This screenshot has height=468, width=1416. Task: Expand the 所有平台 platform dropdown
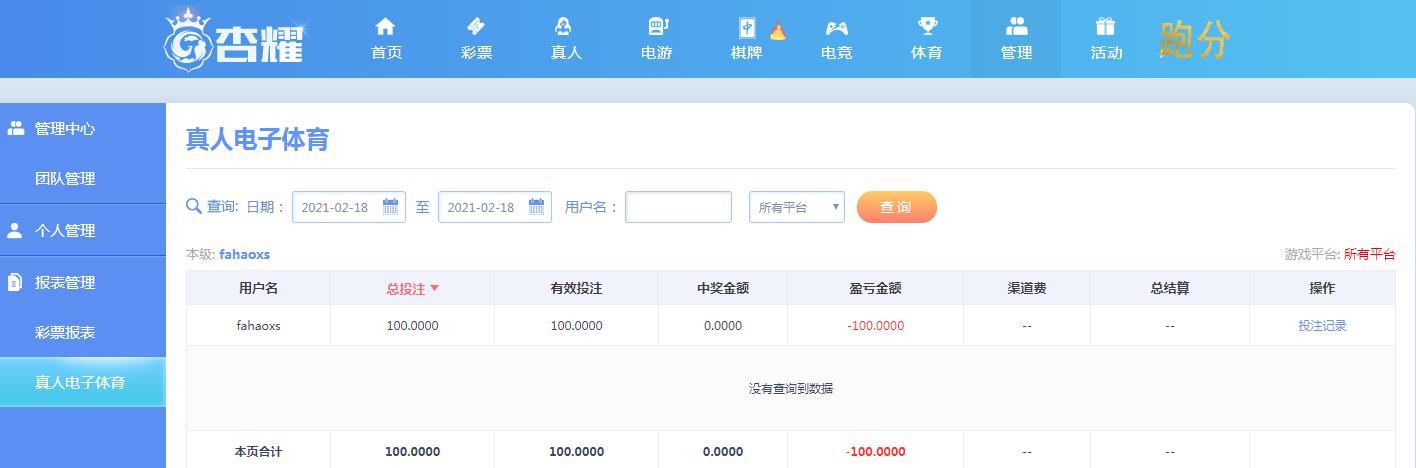797,207
